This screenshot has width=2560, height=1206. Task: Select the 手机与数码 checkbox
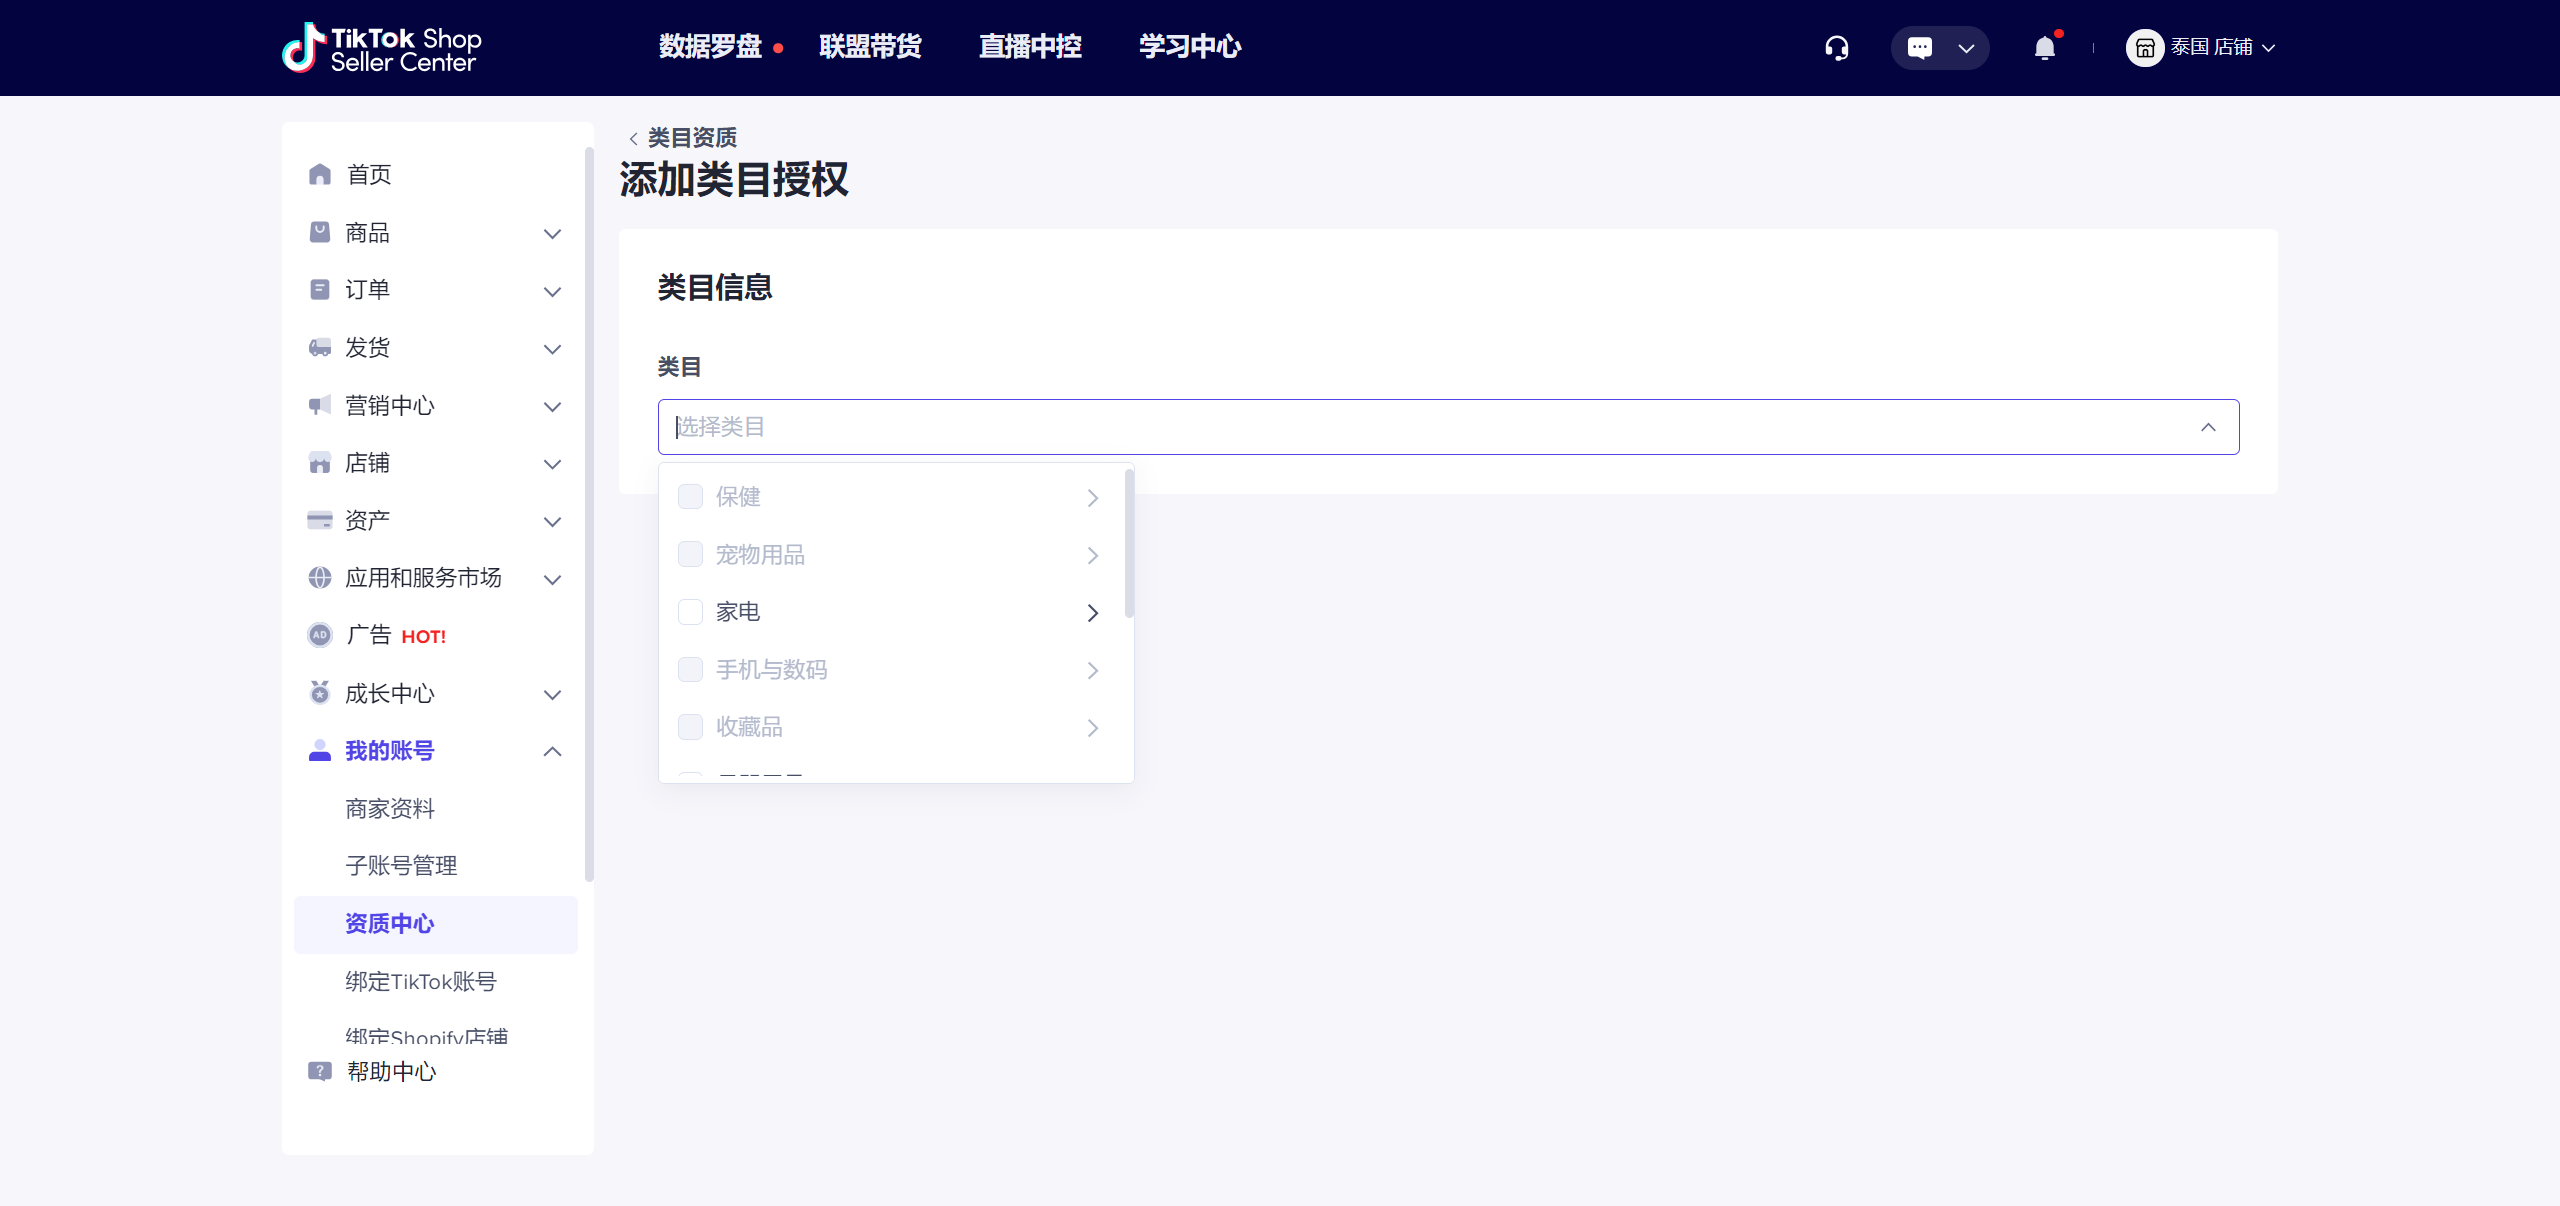pyautogui.click(x=690, y=669)
